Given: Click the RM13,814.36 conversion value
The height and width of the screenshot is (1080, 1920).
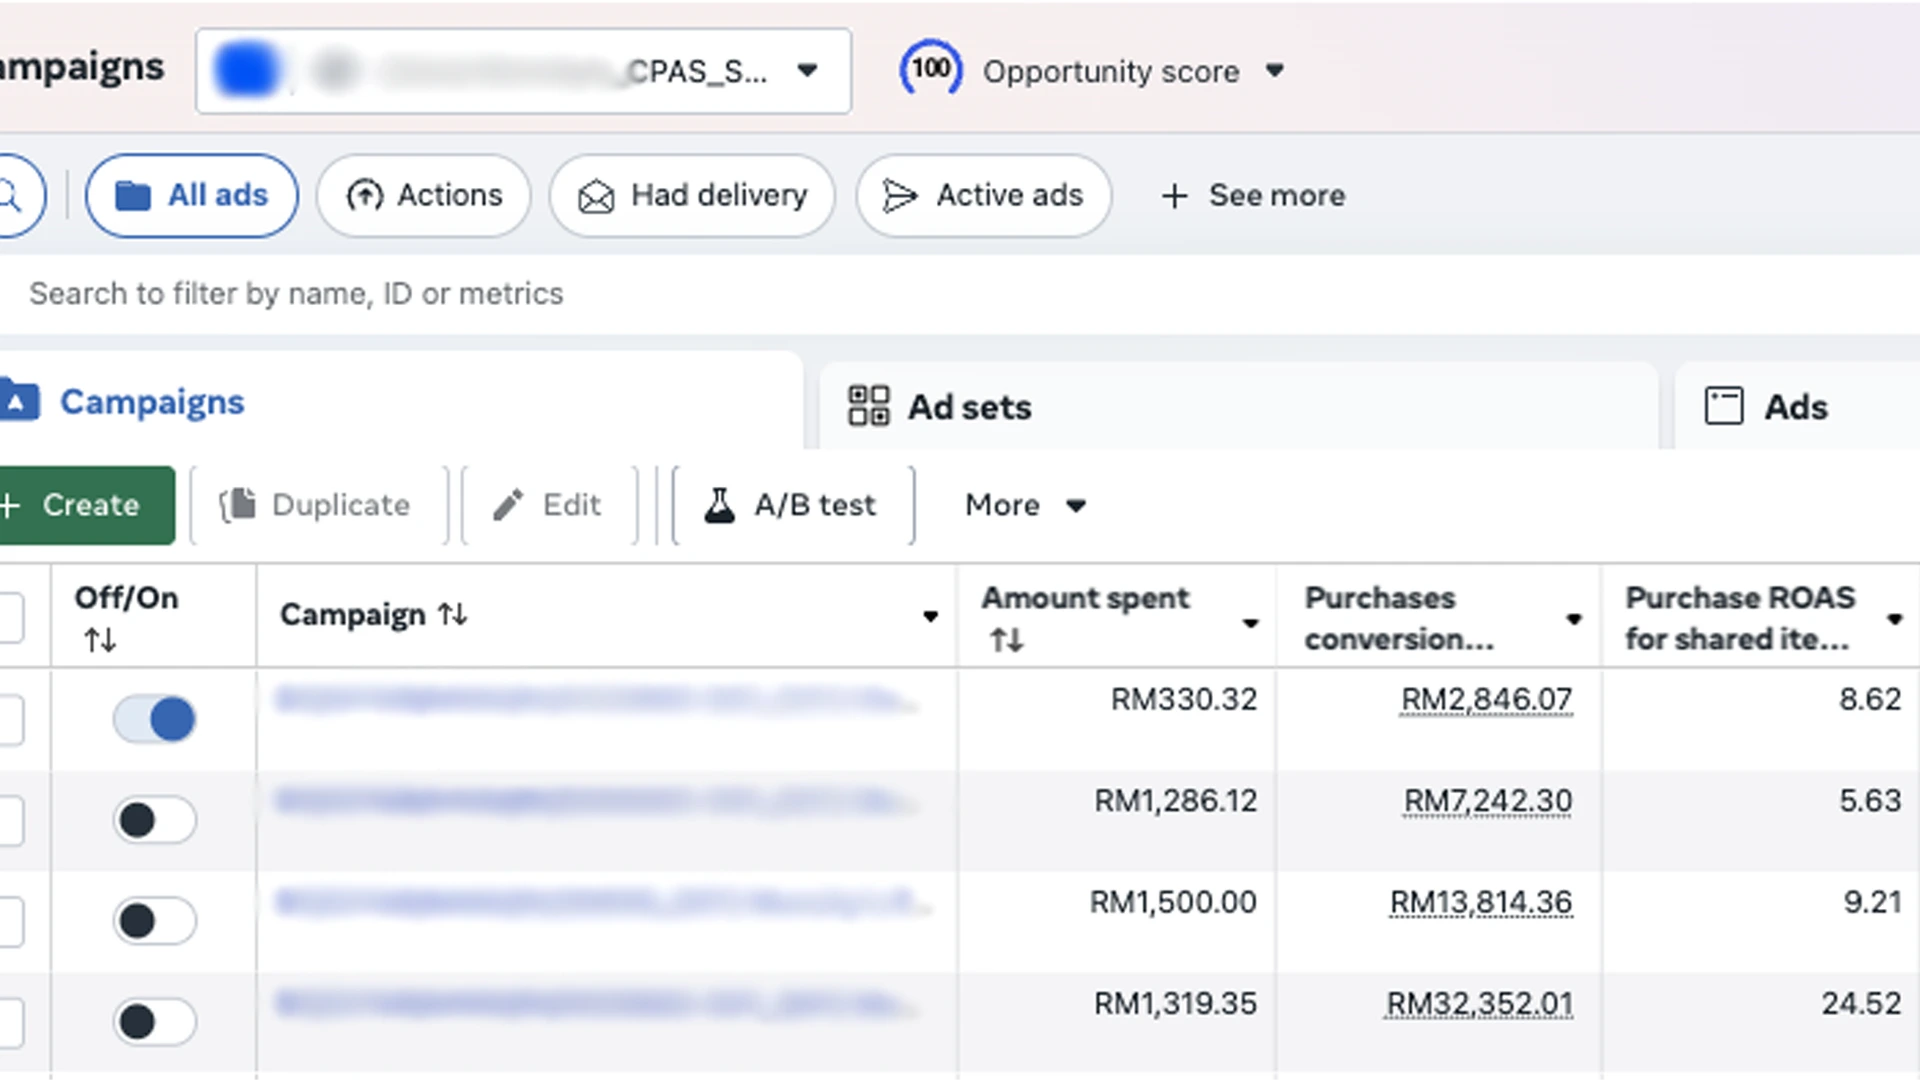Looking at the screenshot, I should (1481, 902).
